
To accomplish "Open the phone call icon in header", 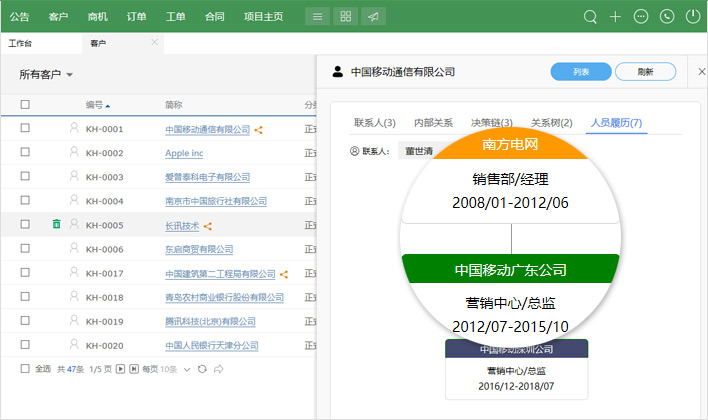I will (667, 17).
